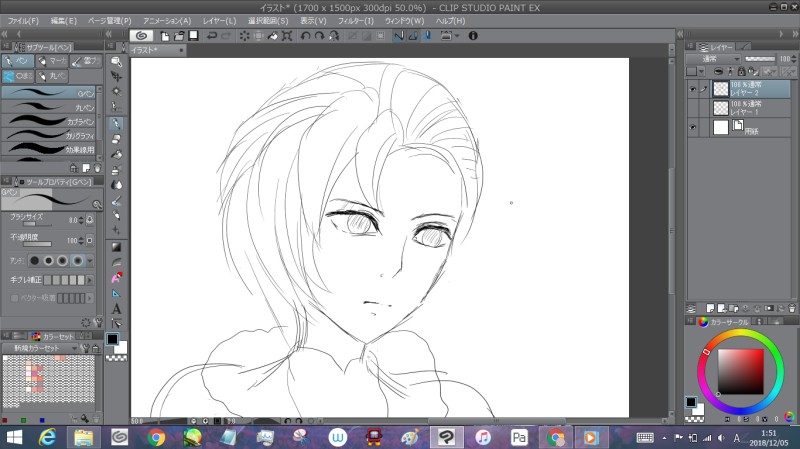Select the 効果線用 brush preset
This screenshot has width=800, height=449.
click(x=49, y=149)
